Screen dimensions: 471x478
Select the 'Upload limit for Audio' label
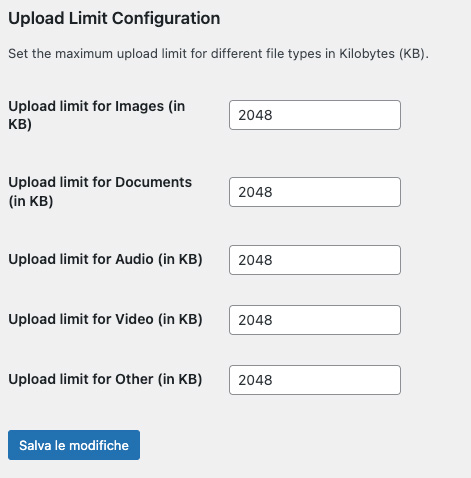click(x=105, y=259)
